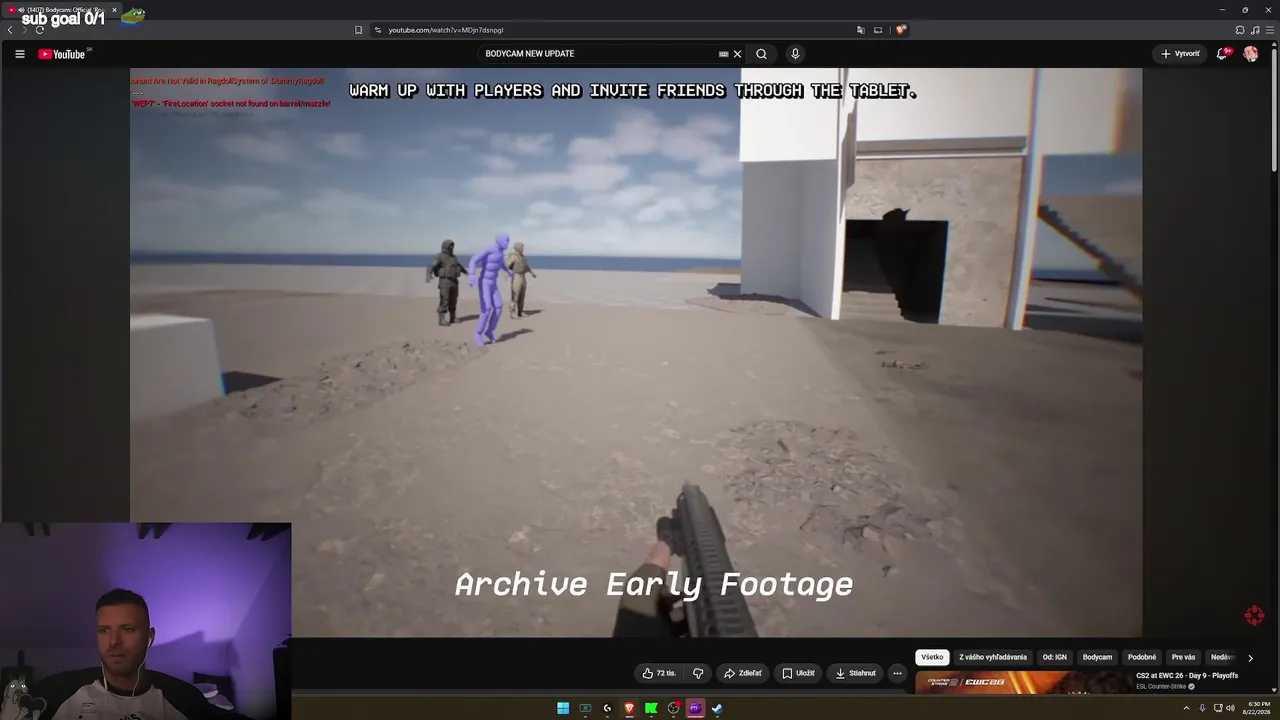Show more filter chips with right arrow
Screen dimensions: 1280x720
[x=1250, y=658]
